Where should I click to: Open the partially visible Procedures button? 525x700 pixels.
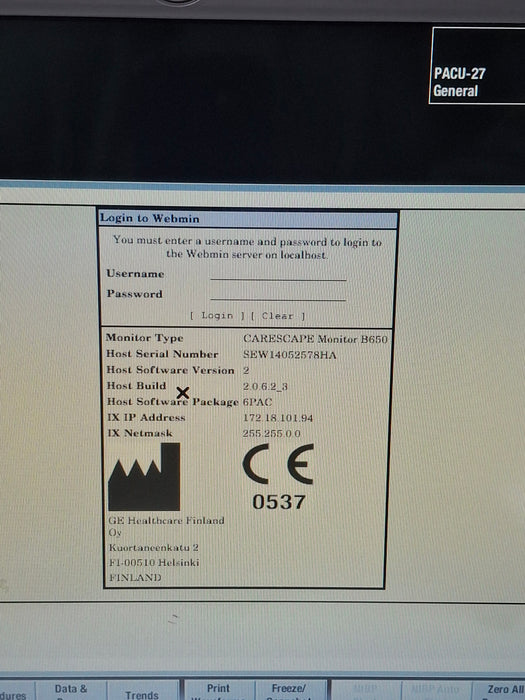(x=17, y=691)
